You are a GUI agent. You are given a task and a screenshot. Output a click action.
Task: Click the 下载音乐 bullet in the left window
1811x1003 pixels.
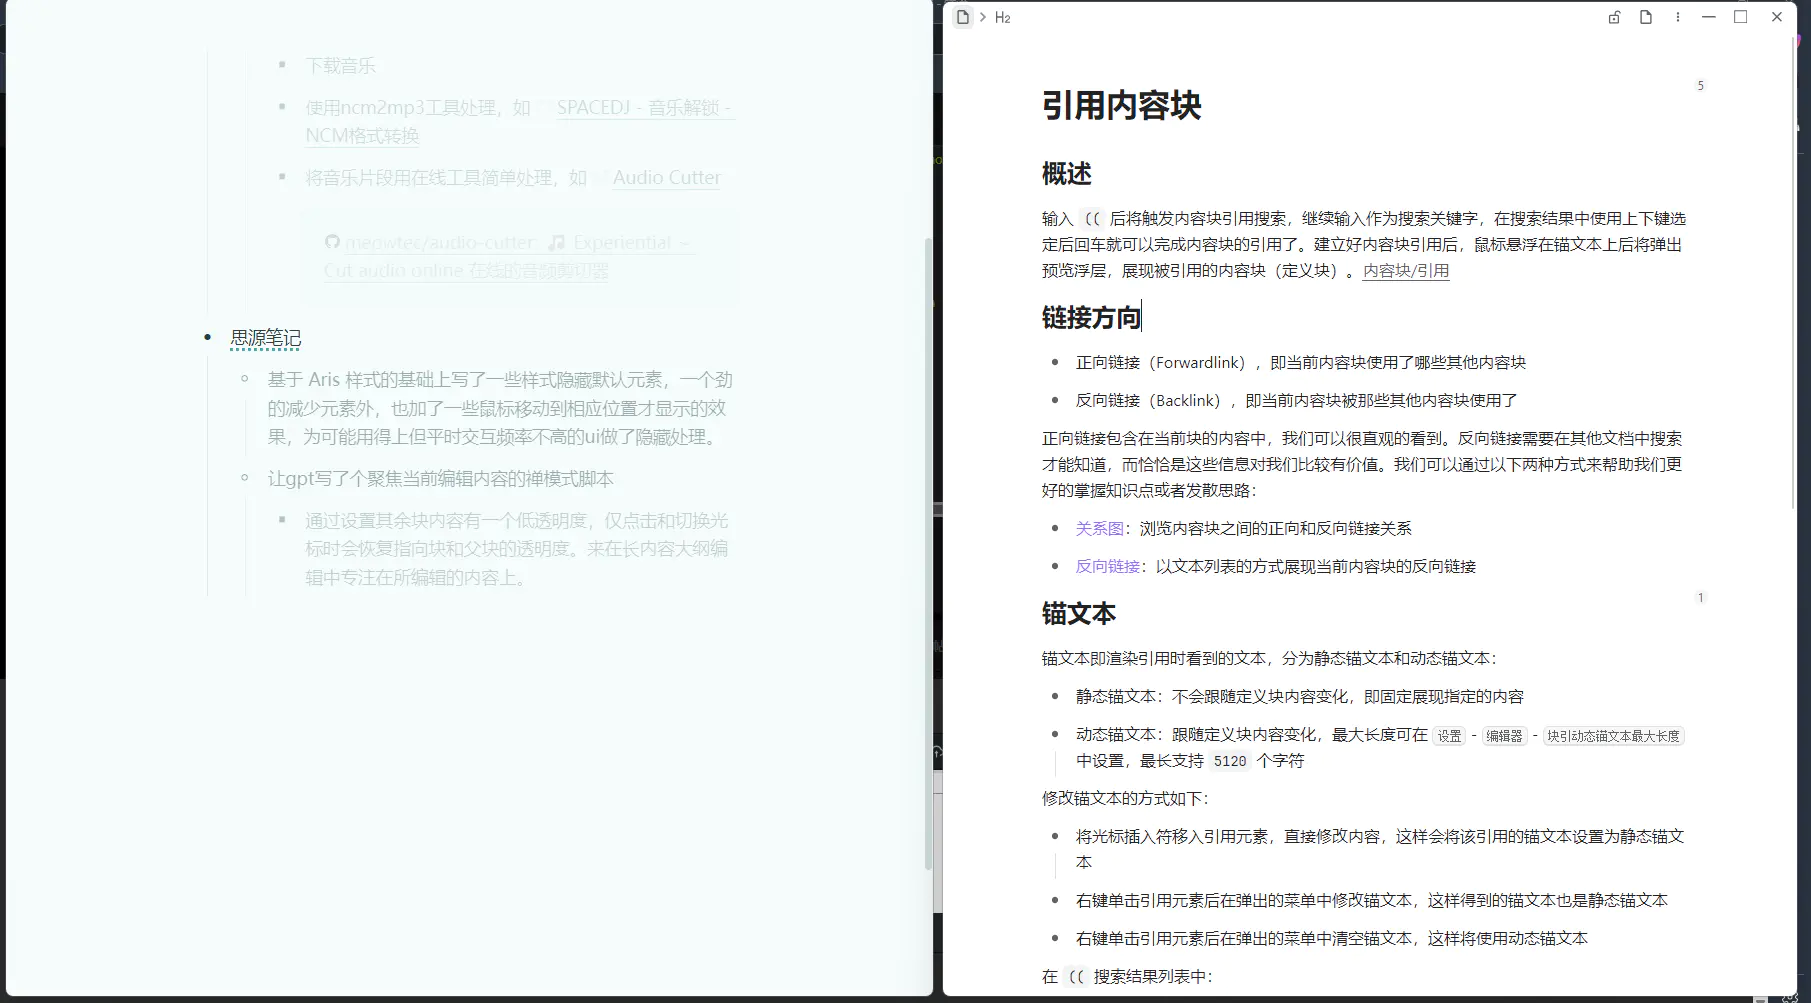[341, 66]
